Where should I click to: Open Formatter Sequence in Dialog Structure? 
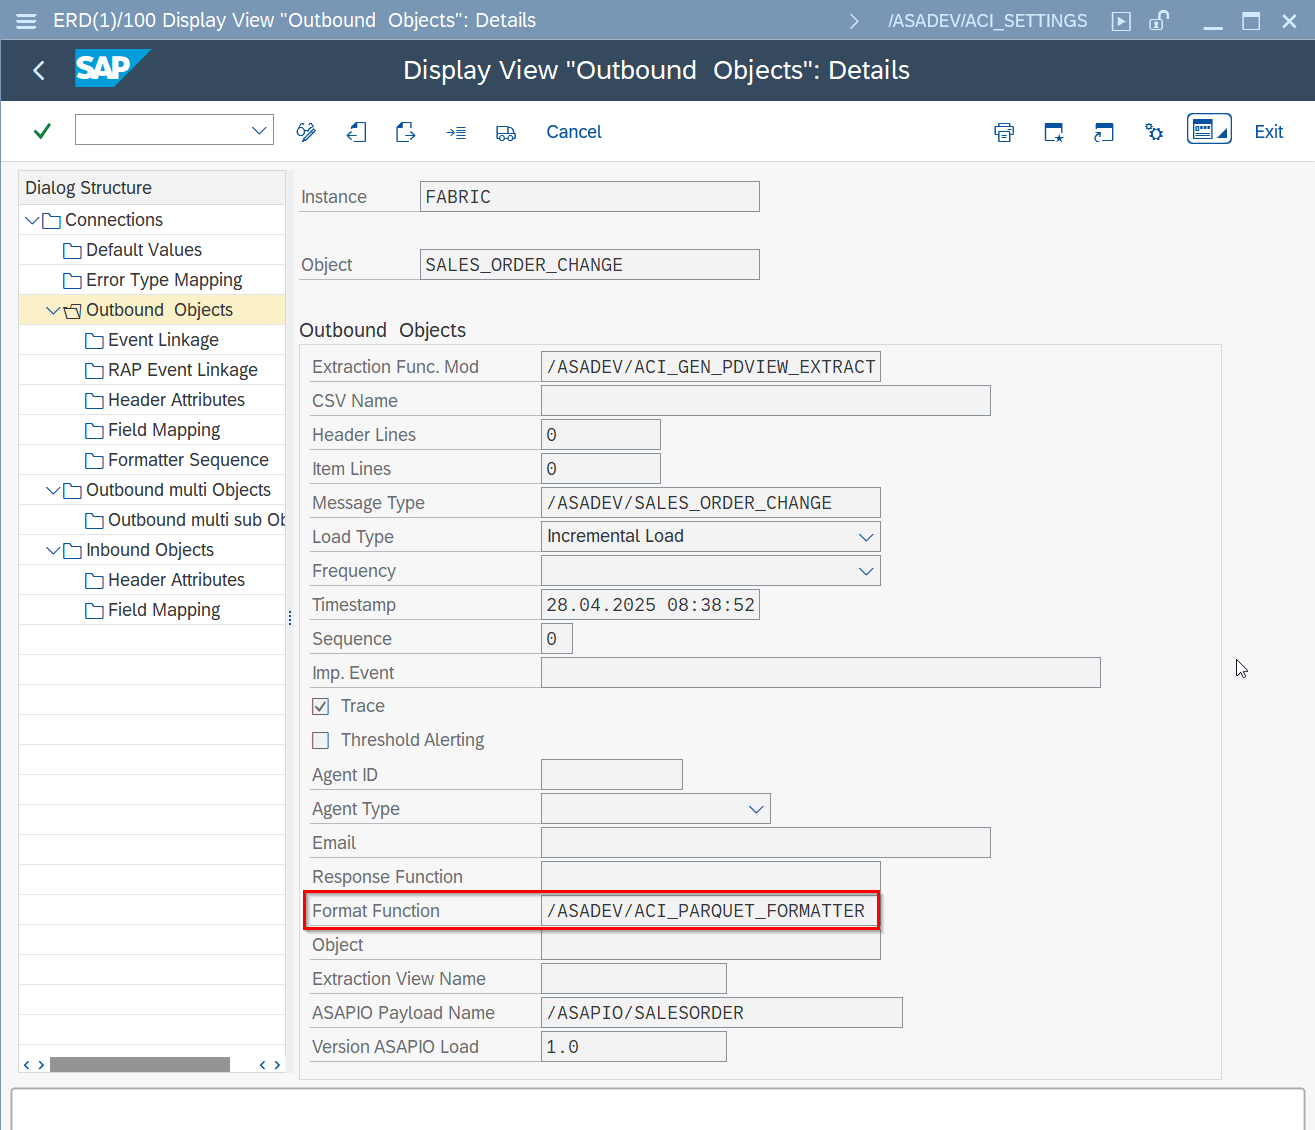click(x=188, y=460)
